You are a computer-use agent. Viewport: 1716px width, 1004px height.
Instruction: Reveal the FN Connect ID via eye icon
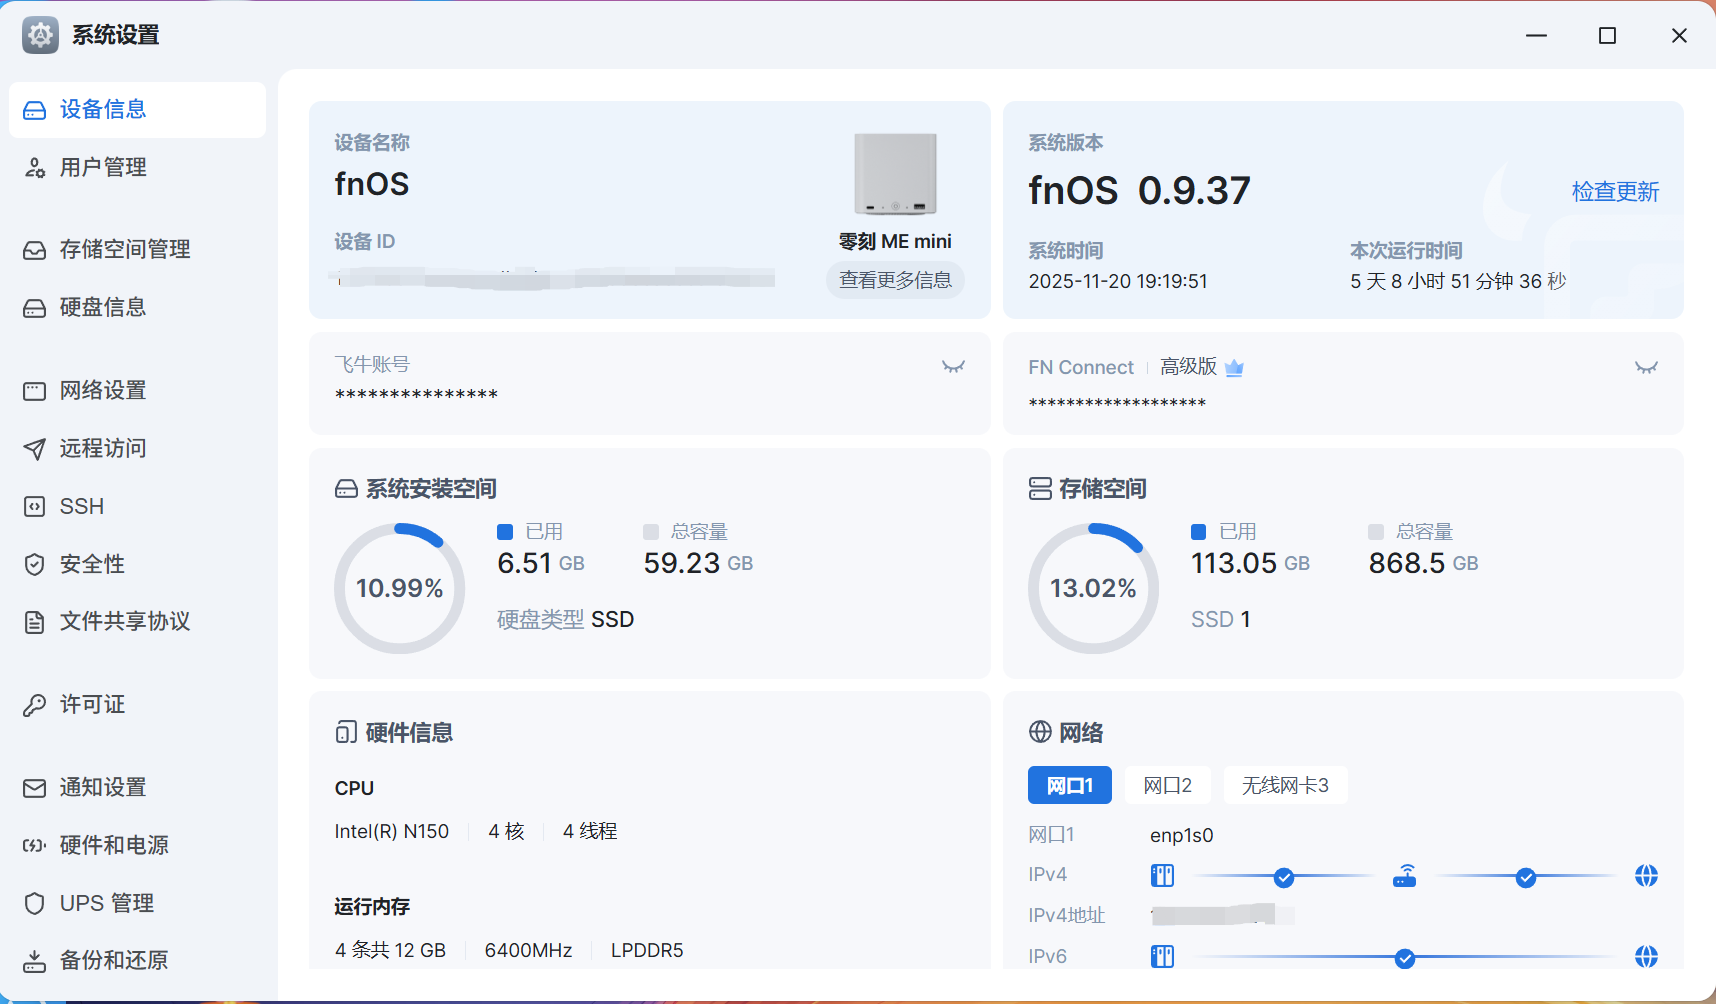[1646, 367]
